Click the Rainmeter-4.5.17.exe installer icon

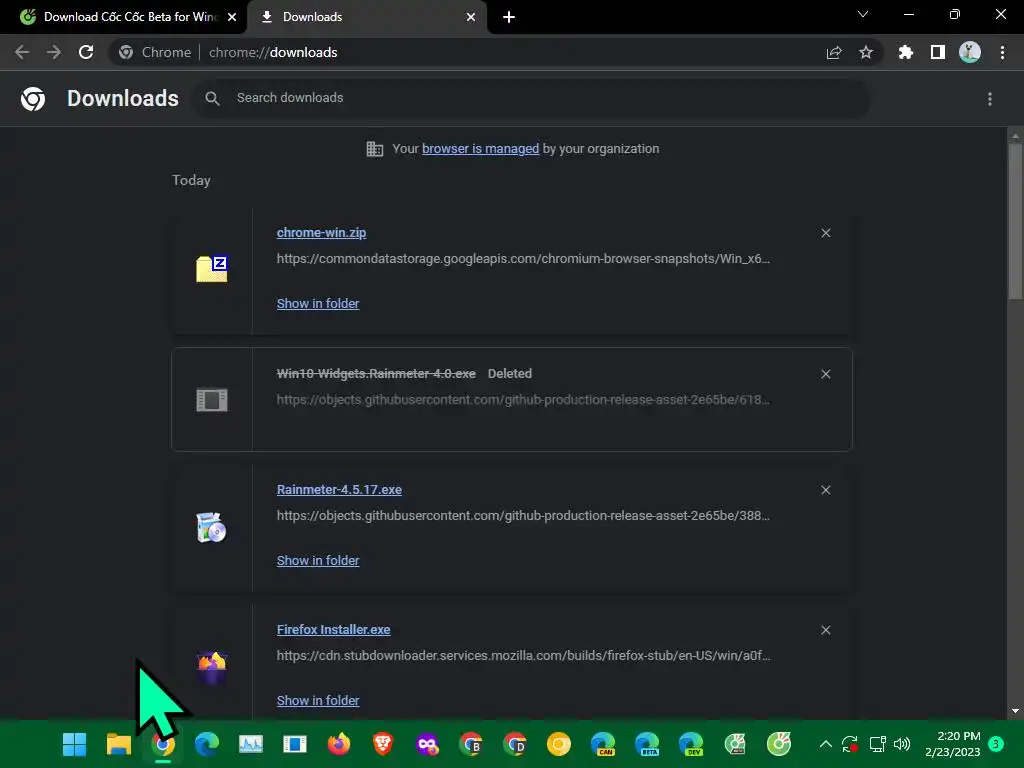point(212,527)
